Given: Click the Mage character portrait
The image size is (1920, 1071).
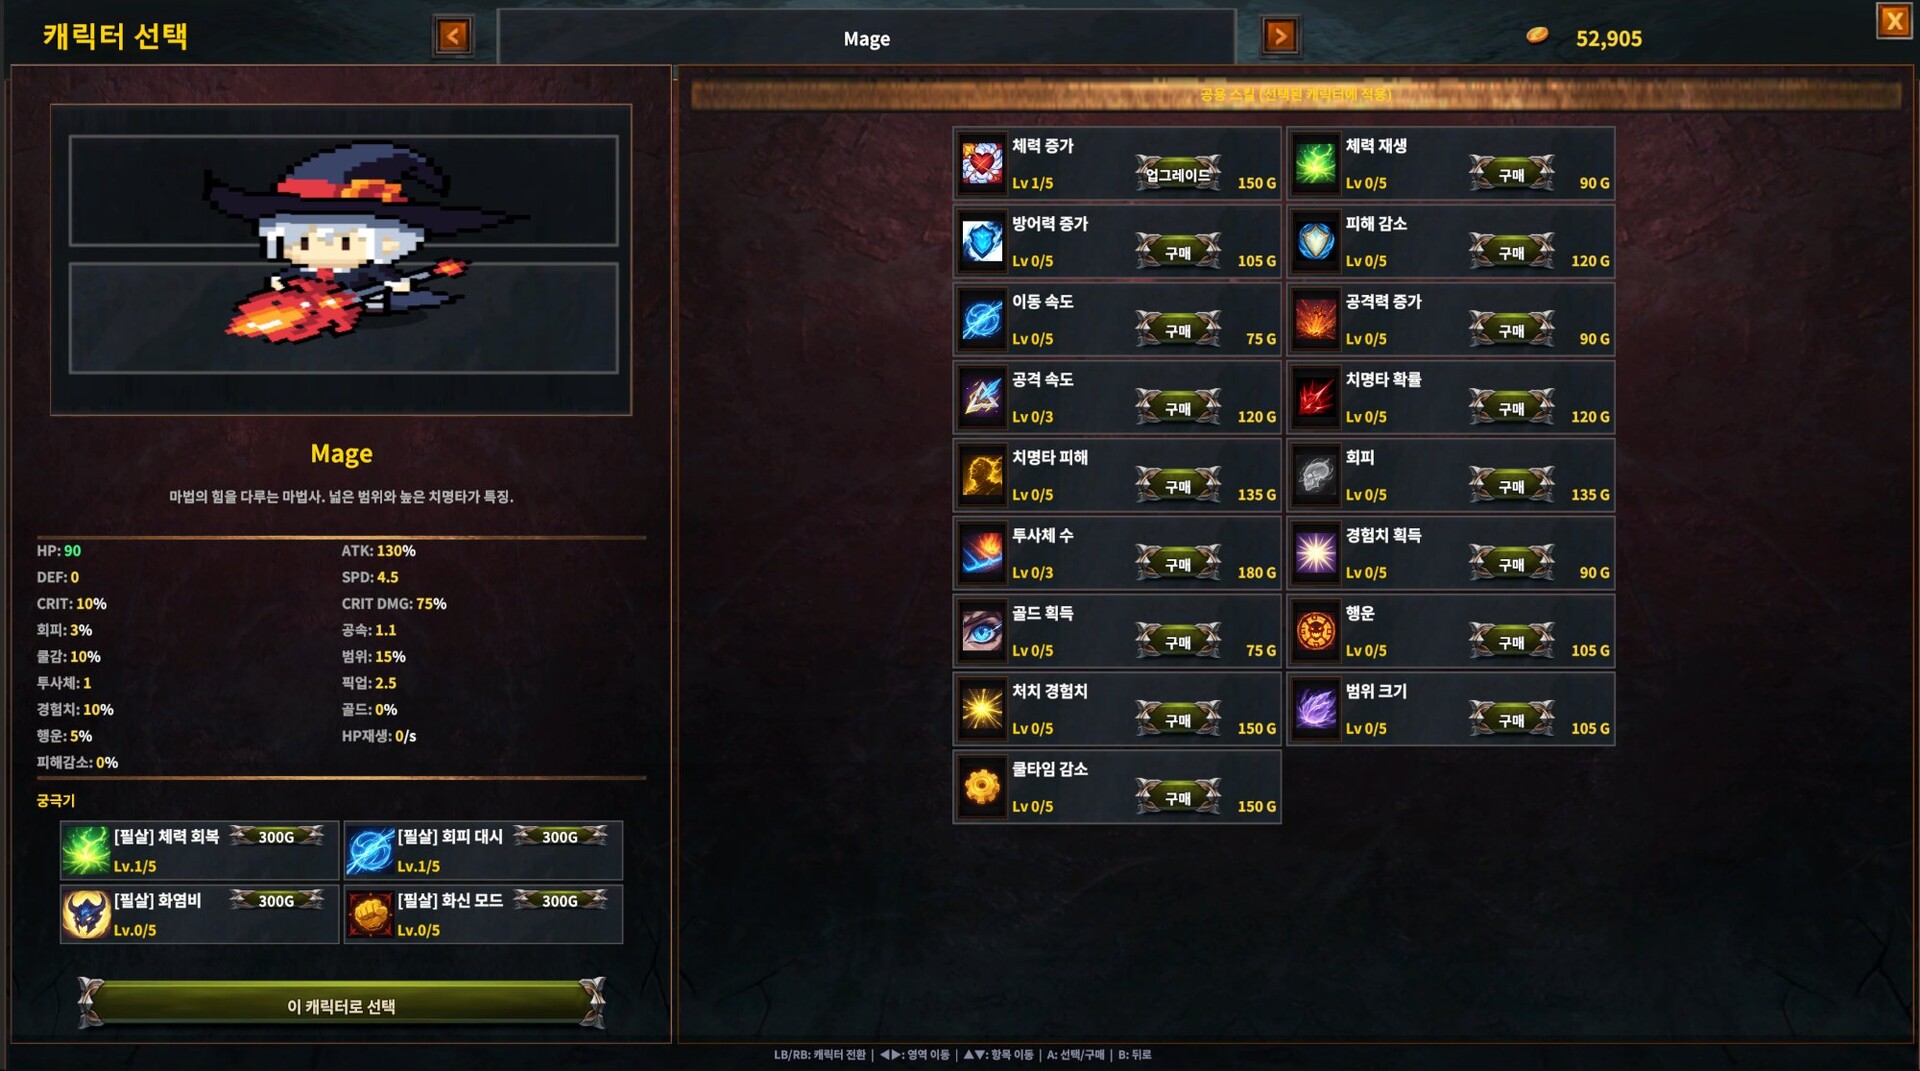Looking at the screenshot, I should click(341, 258).
